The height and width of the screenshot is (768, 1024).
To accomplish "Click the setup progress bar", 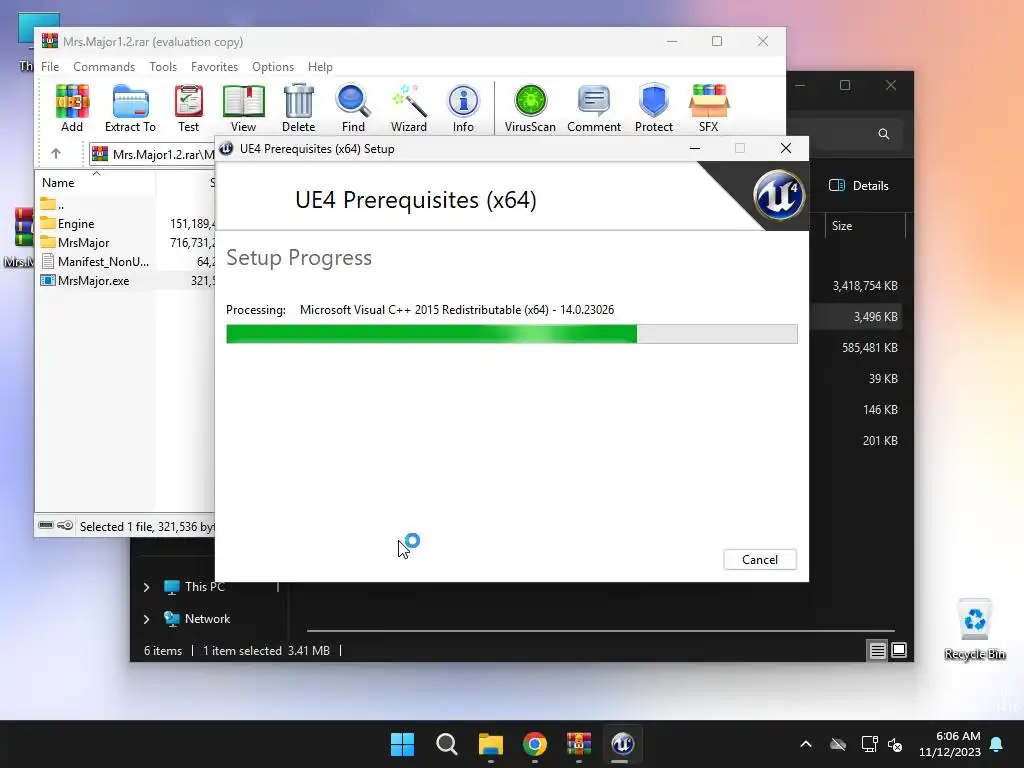I will 511,334.
